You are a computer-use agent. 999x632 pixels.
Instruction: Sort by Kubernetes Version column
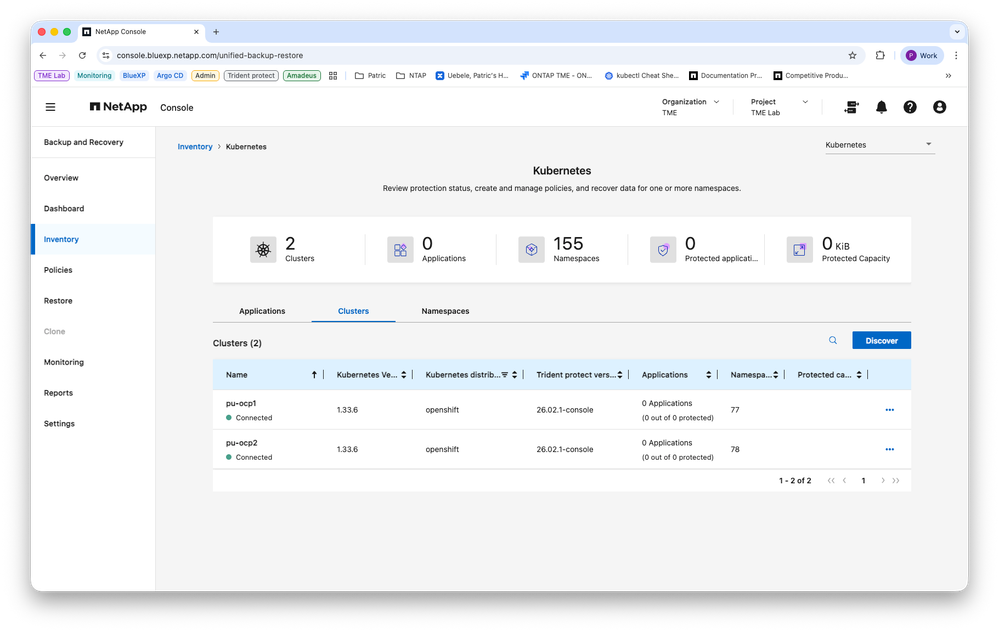coord(403,375)
